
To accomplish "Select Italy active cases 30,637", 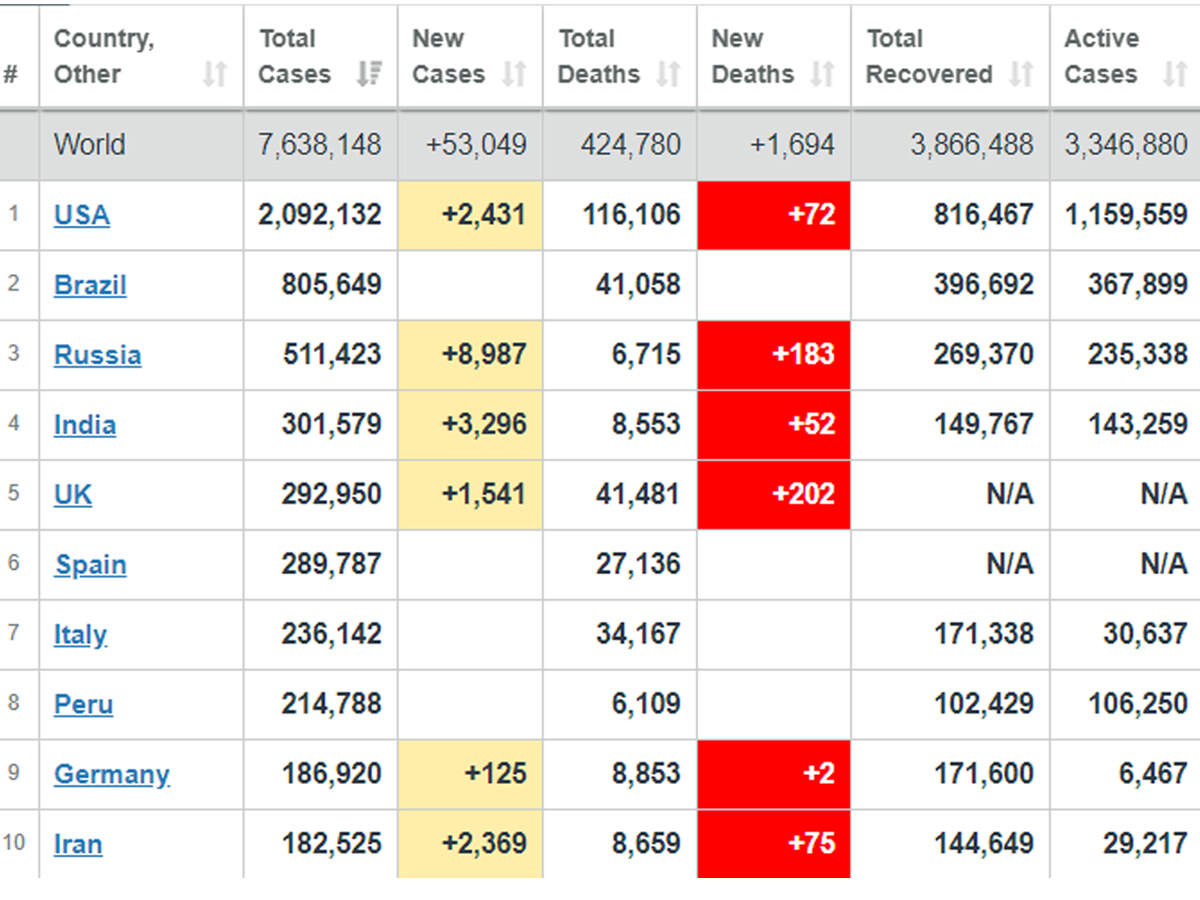I will [1146, 635].
